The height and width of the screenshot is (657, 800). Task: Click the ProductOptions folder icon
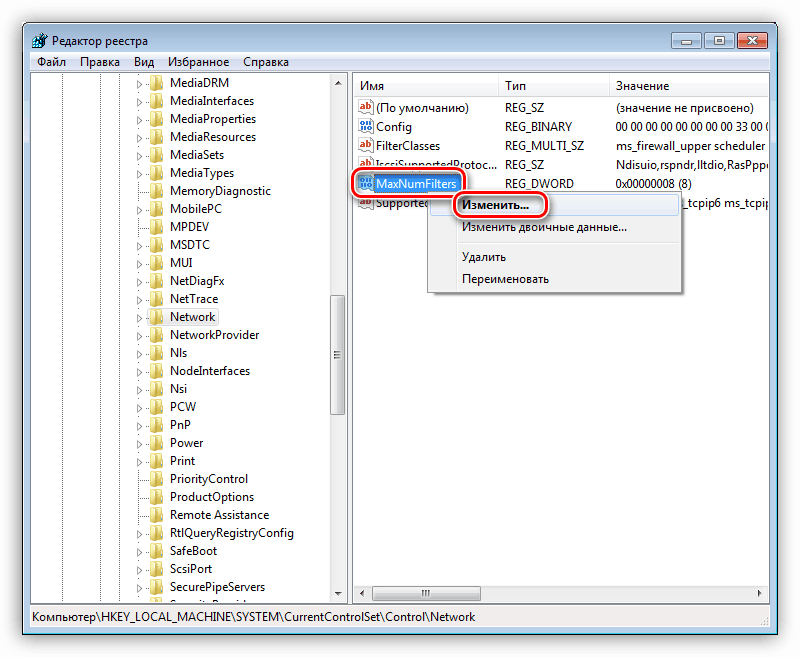(x=156, y=497)
